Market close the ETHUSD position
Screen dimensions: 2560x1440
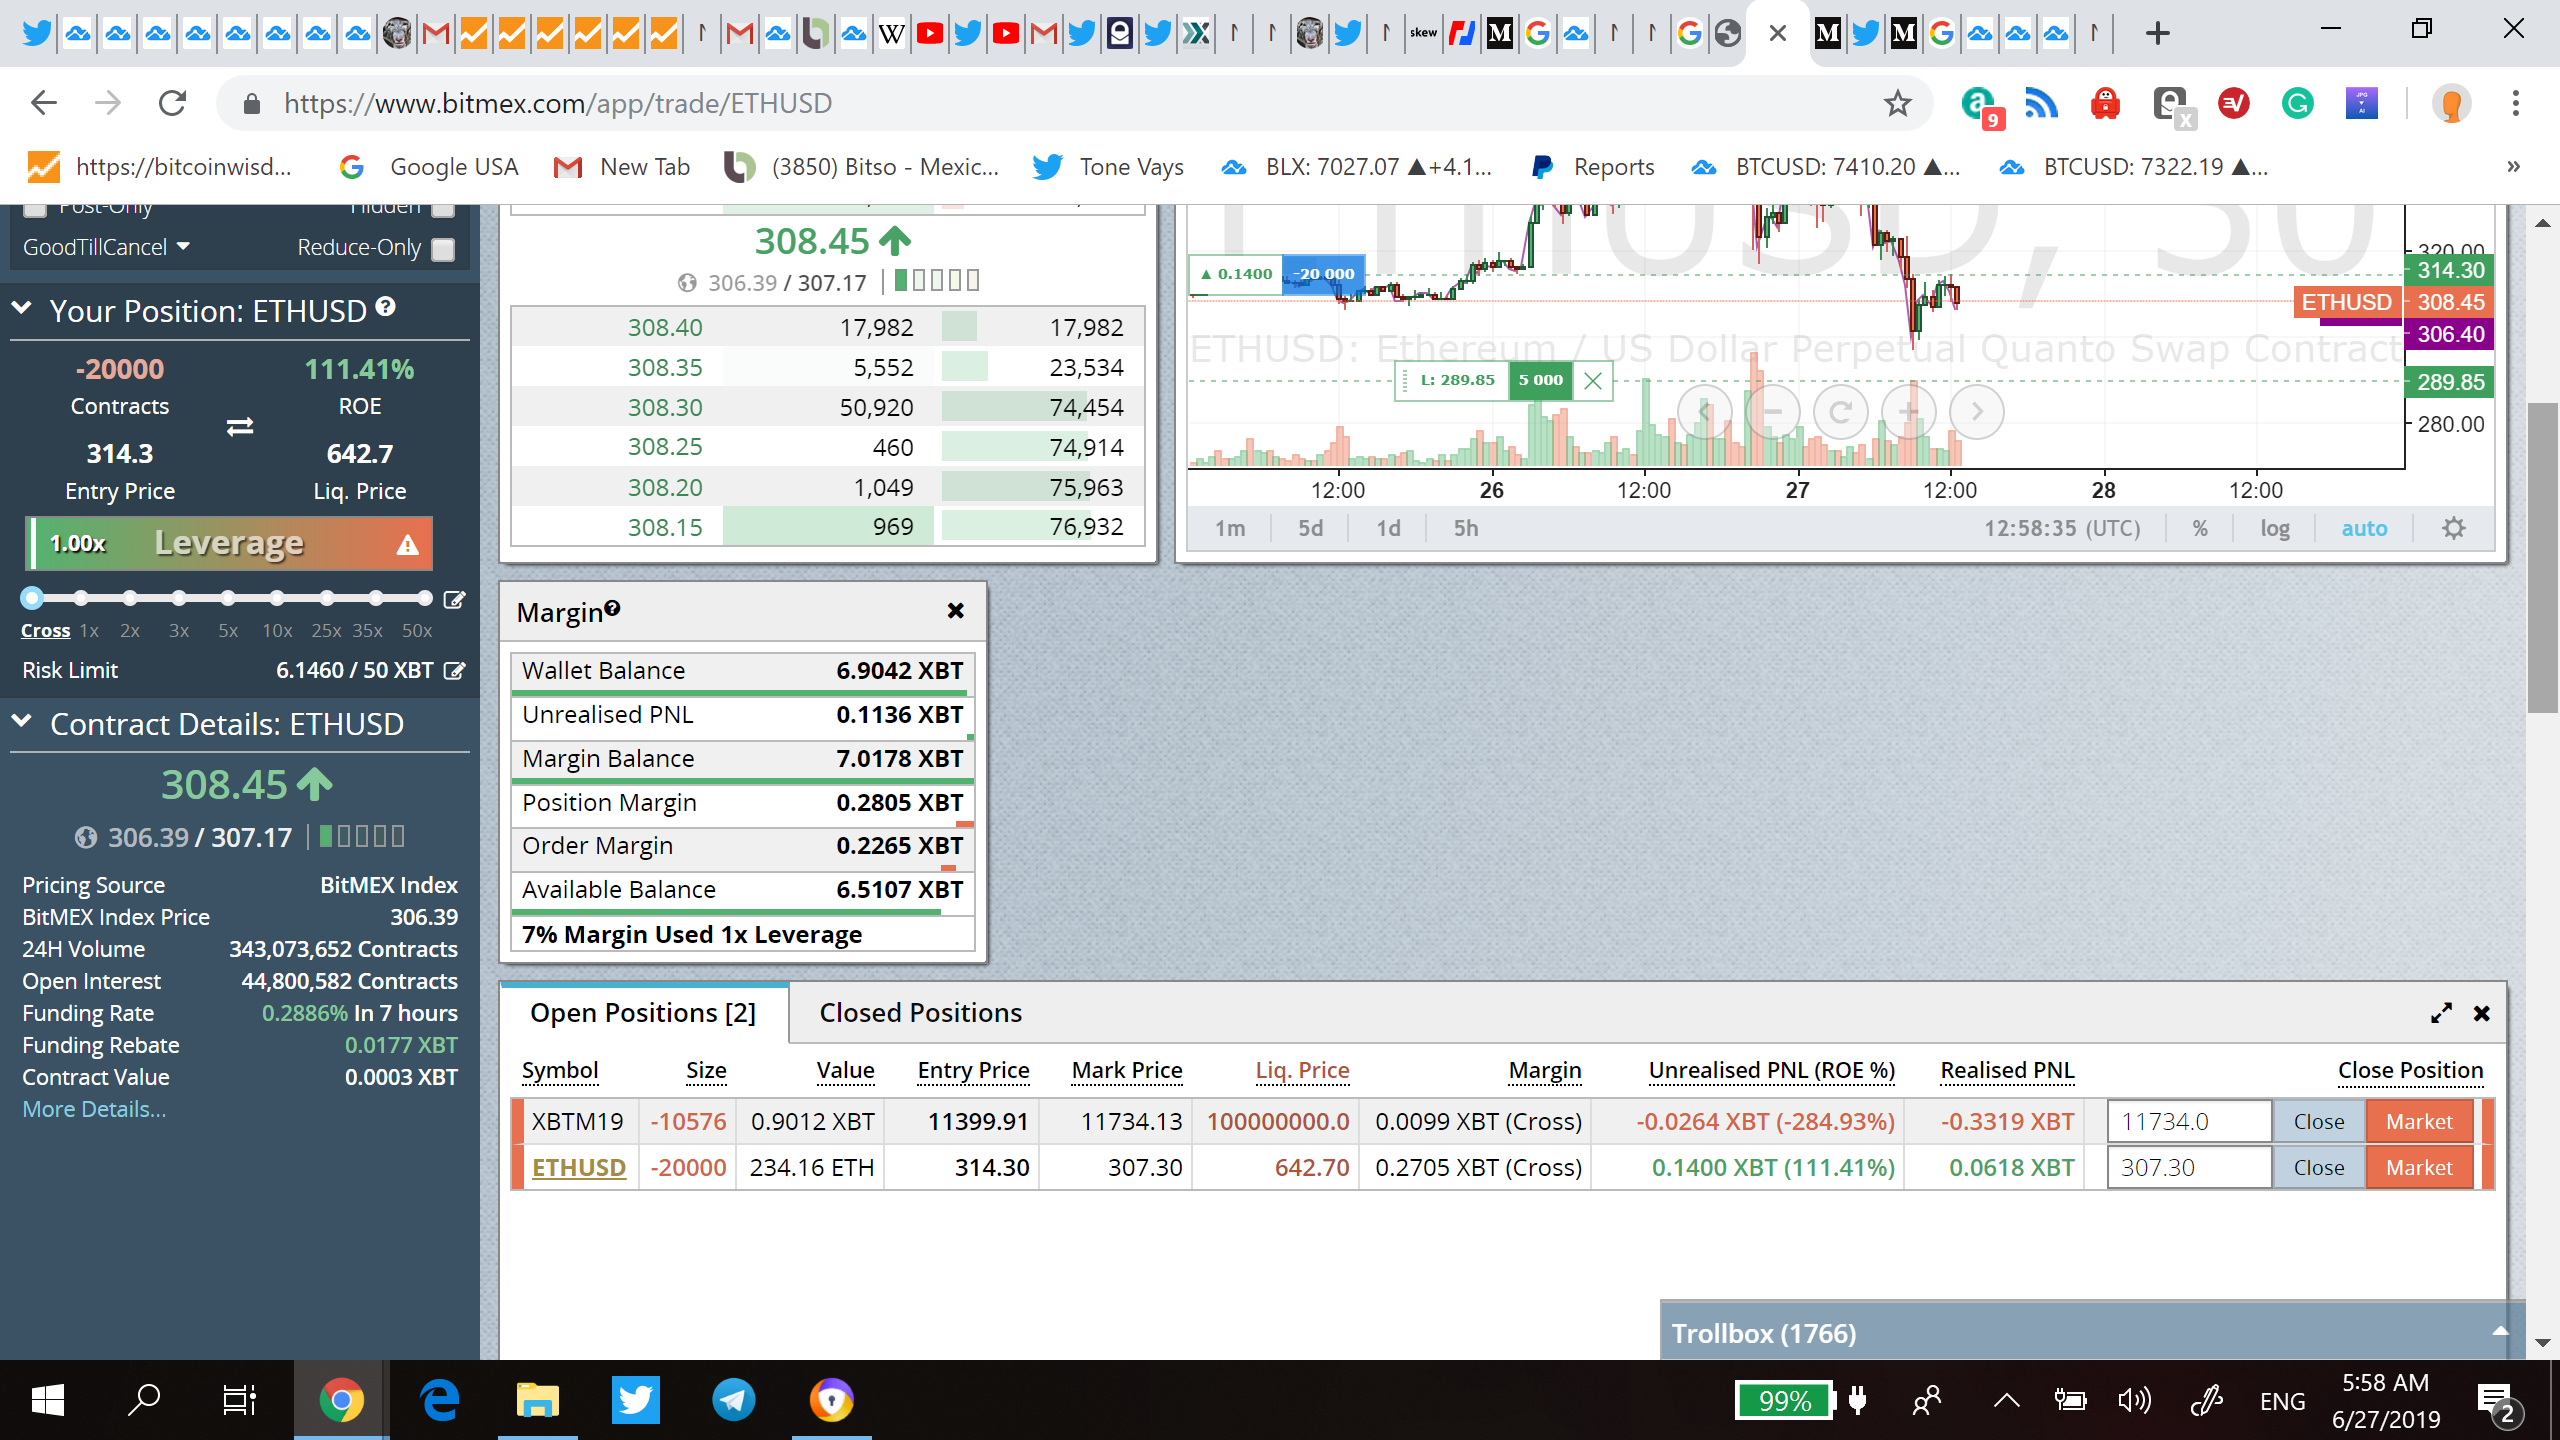tap(2419, 1168)
